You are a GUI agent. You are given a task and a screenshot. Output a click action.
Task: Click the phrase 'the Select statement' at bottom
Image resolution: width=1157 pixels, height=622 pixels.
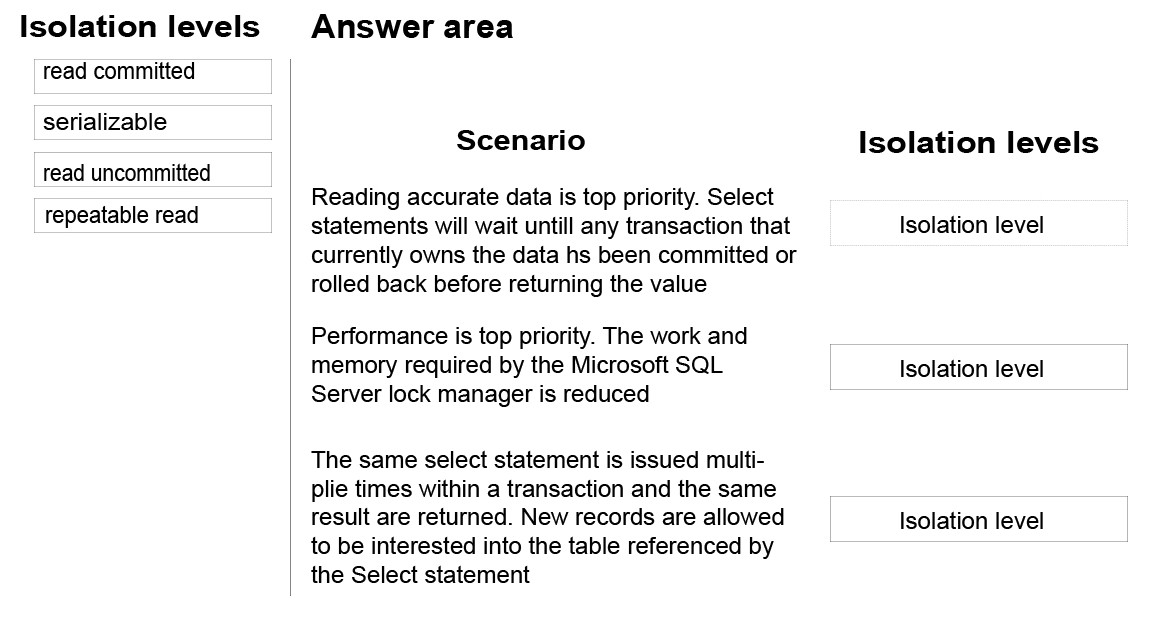[x=420, y=575]
